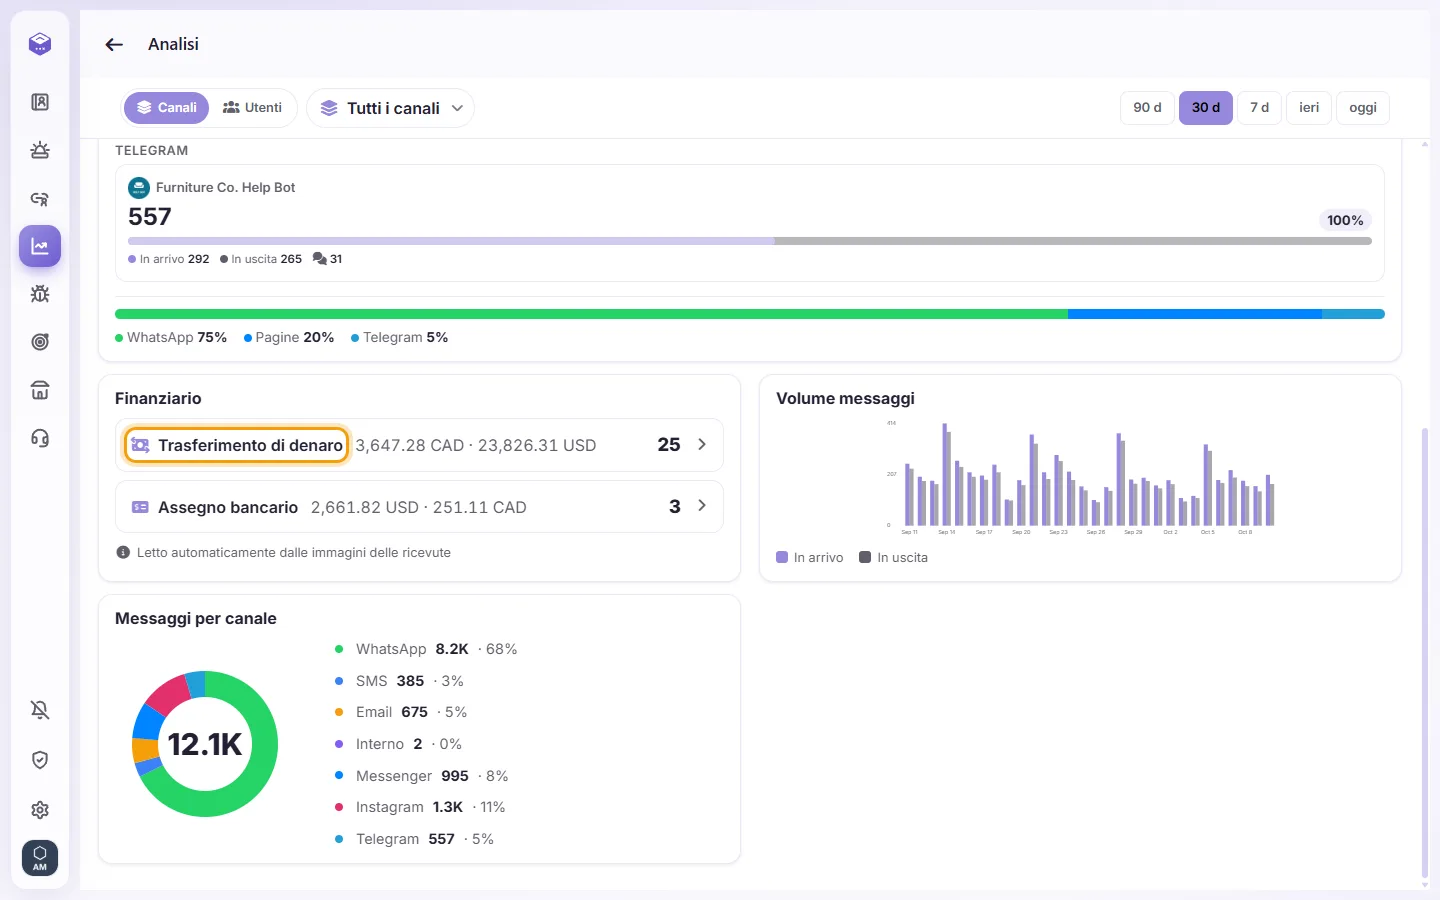Screen dimensions: 1440x900
Task: Select the 90 d time range tab
Action: click(x=1147, y=108)
